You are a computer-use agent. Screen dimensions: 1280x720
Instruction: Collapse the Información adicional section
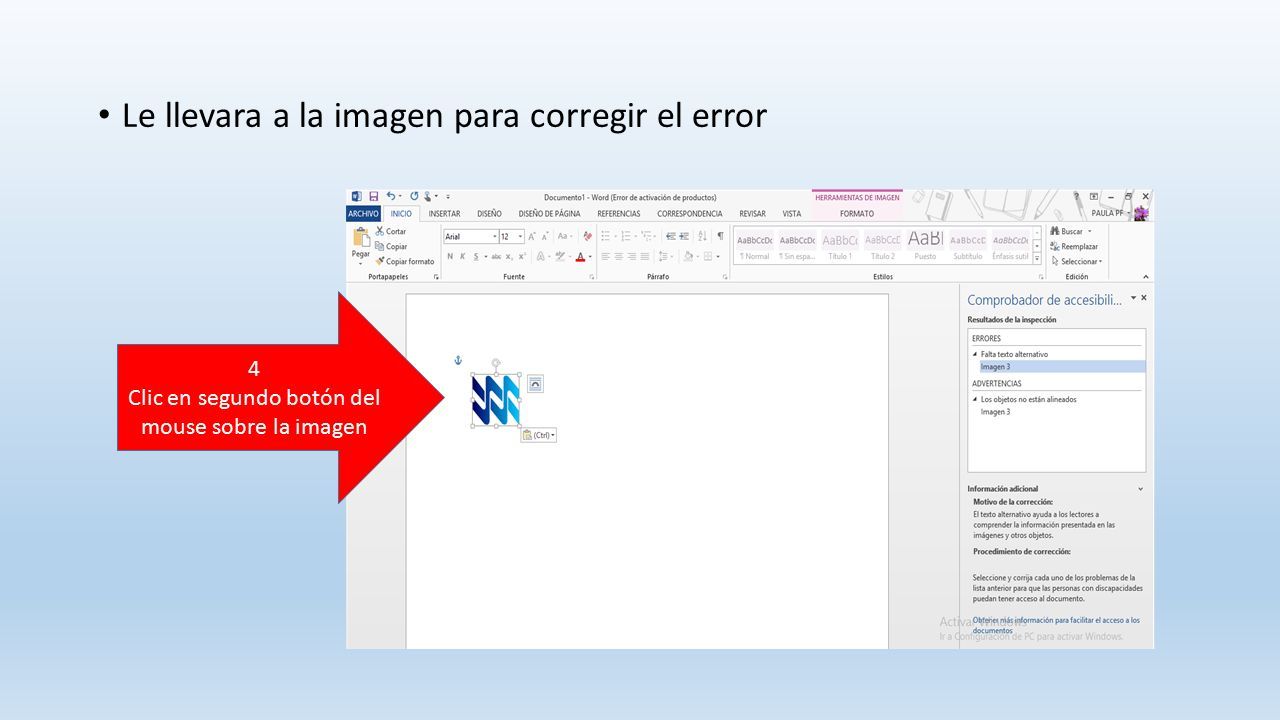(x=1141, y=489)
